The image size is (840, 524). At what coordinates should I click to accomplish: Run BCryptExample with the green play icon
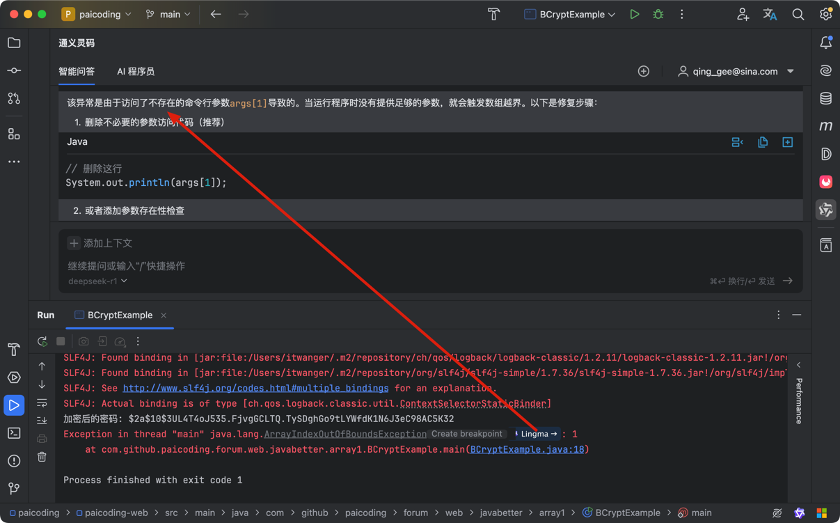[x=634, y=14]
